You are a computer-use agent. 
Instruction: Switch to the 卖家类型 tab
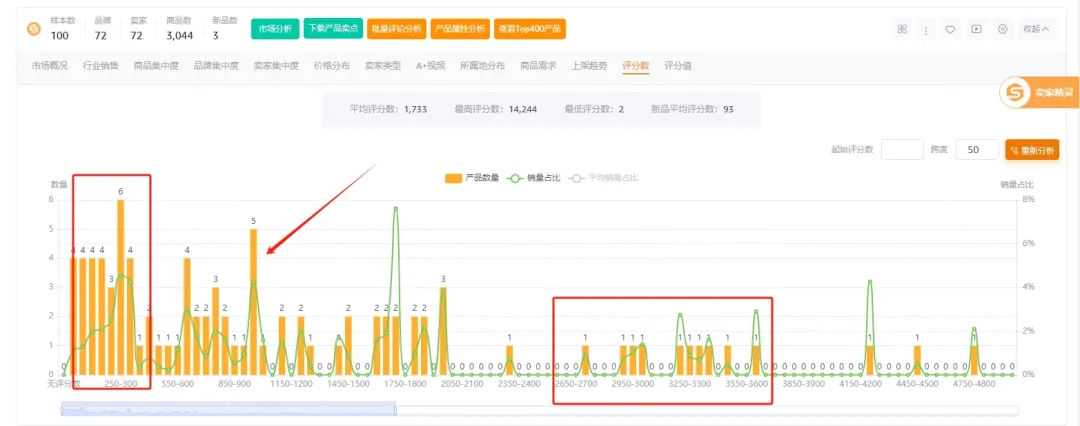coord(382,66)
